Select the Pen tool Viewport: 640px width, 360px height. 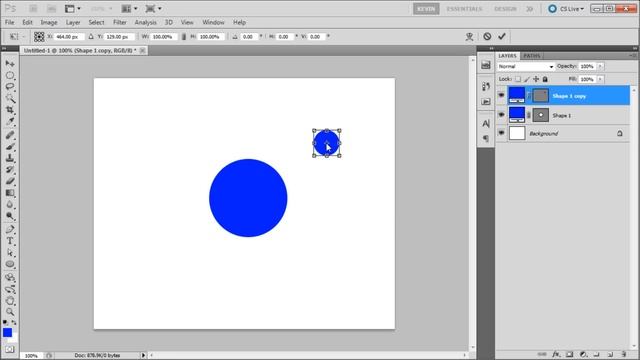point(10,229)
